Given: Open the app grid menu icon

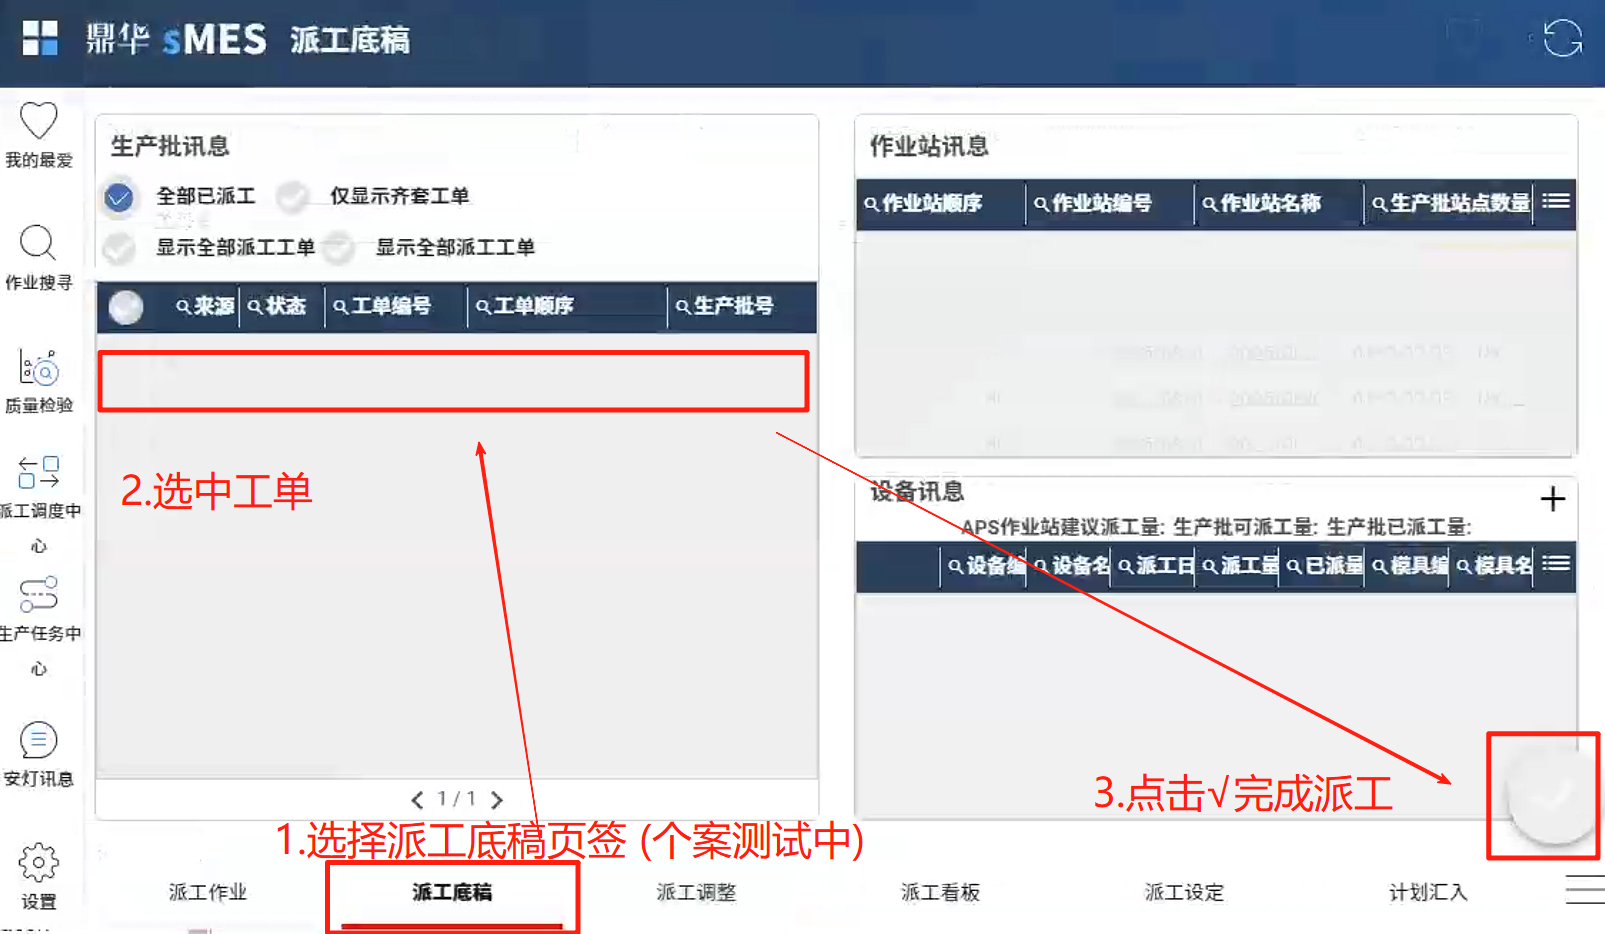Looking at the screenshot, I should pyautogui.click(x=40, y=39).
